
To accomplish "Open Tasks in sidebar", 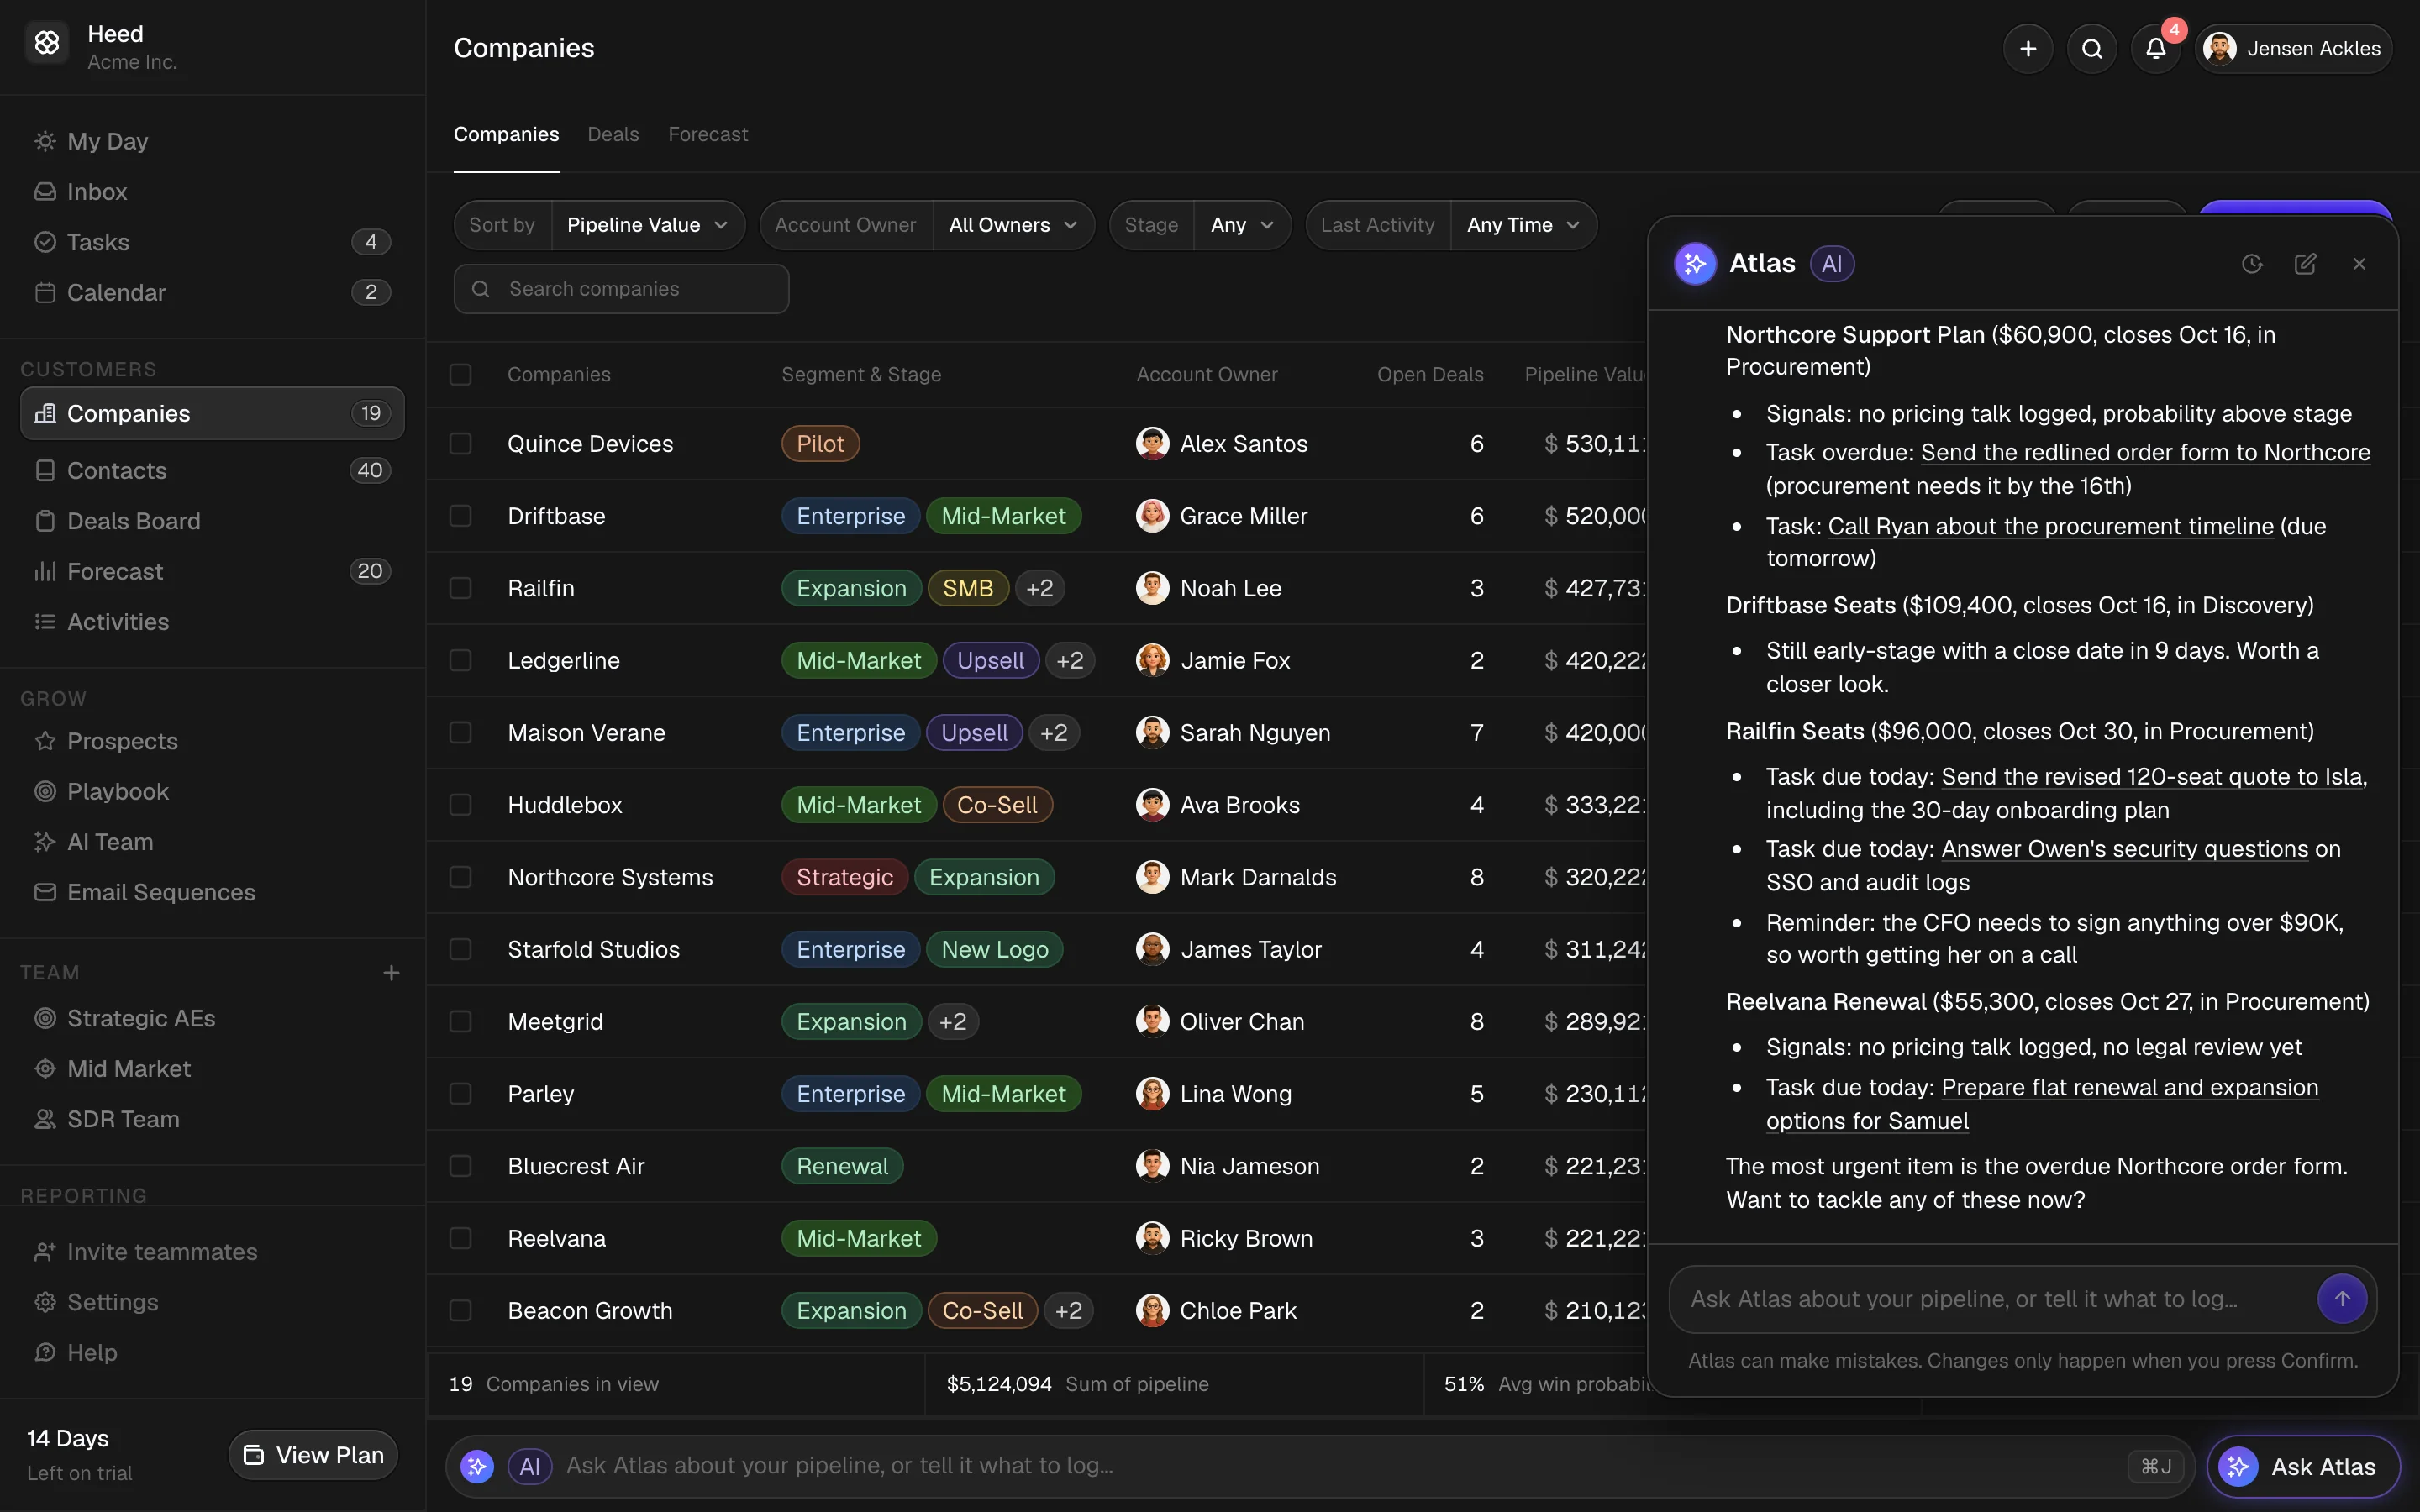I will coord(212,242).
